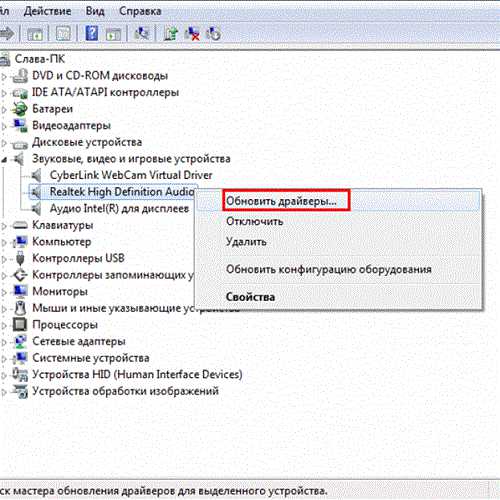The width and height of the screenshot is (500, 500).
Task: Expand the DVD и CD-ROM дисководы node
Action: 4,77
